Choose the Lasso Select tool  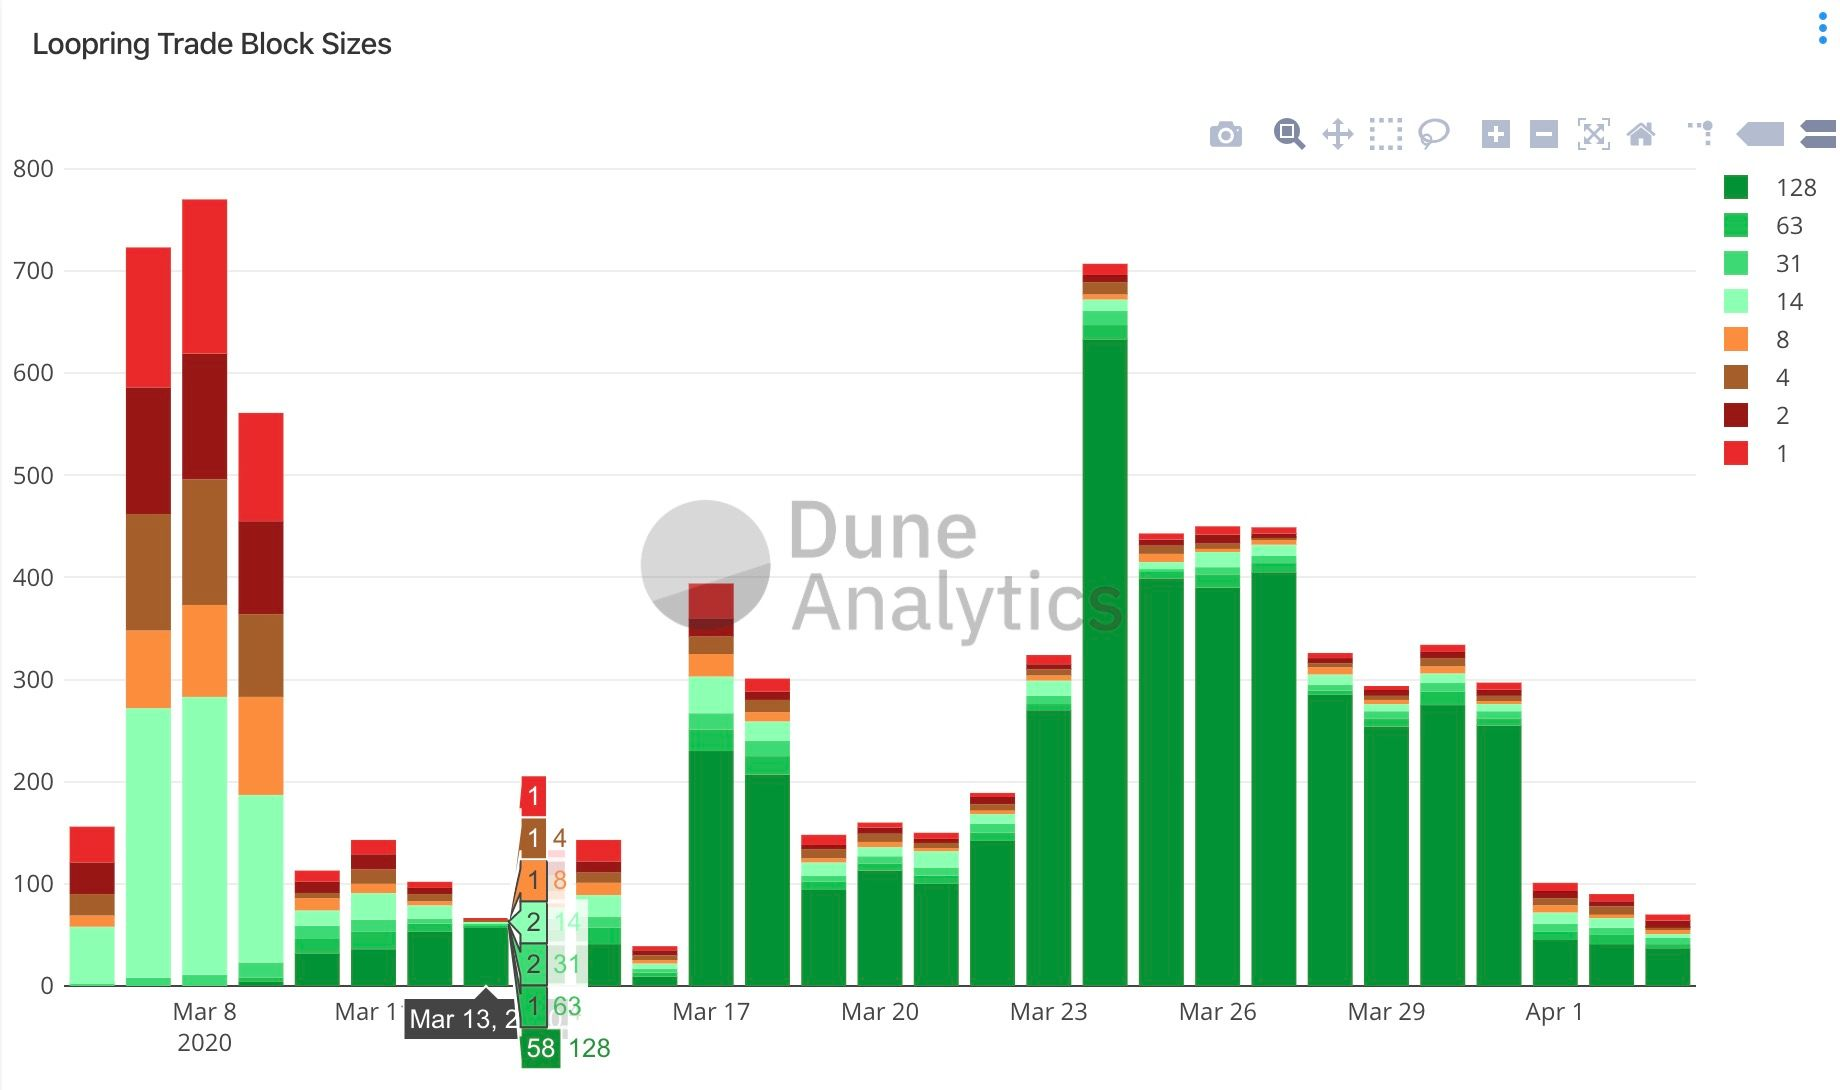1434,134
